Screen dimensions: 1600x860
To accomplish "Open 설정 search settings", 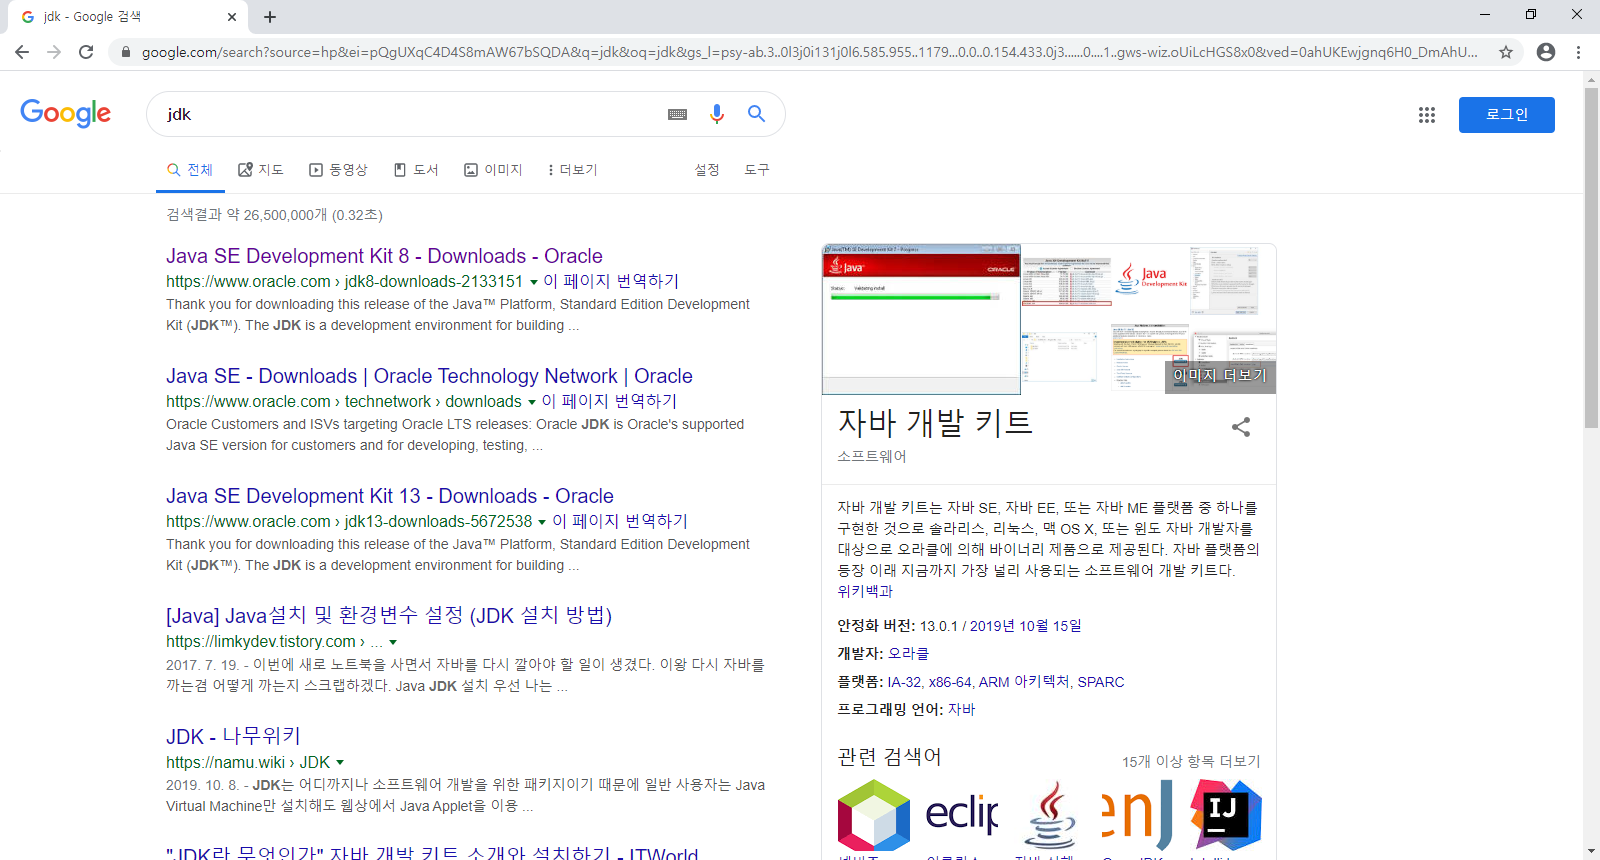I will point(707,170).
